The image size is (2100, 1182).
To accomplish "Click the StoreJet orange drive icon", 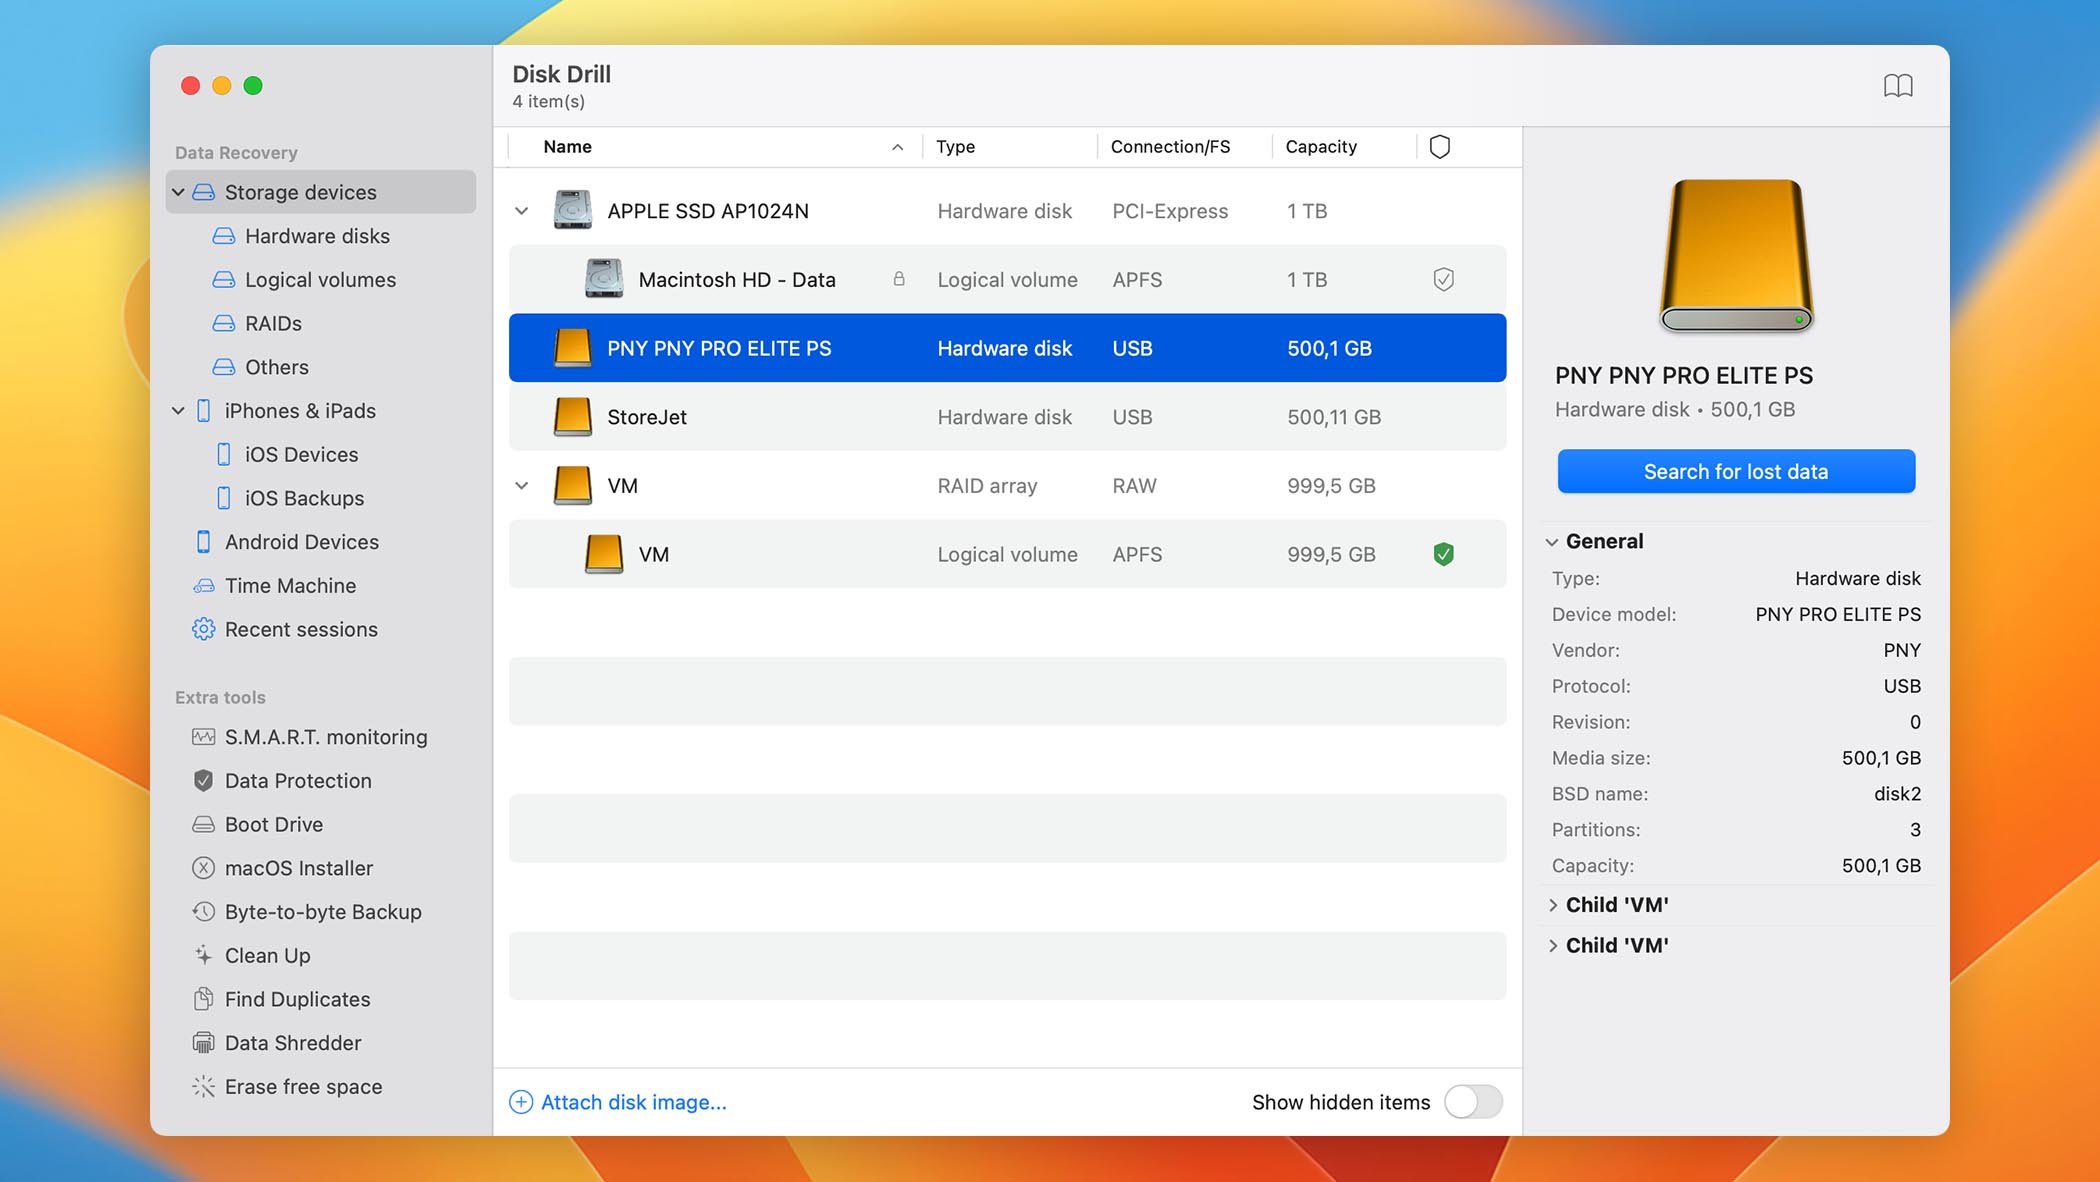I will coord(573,417).
